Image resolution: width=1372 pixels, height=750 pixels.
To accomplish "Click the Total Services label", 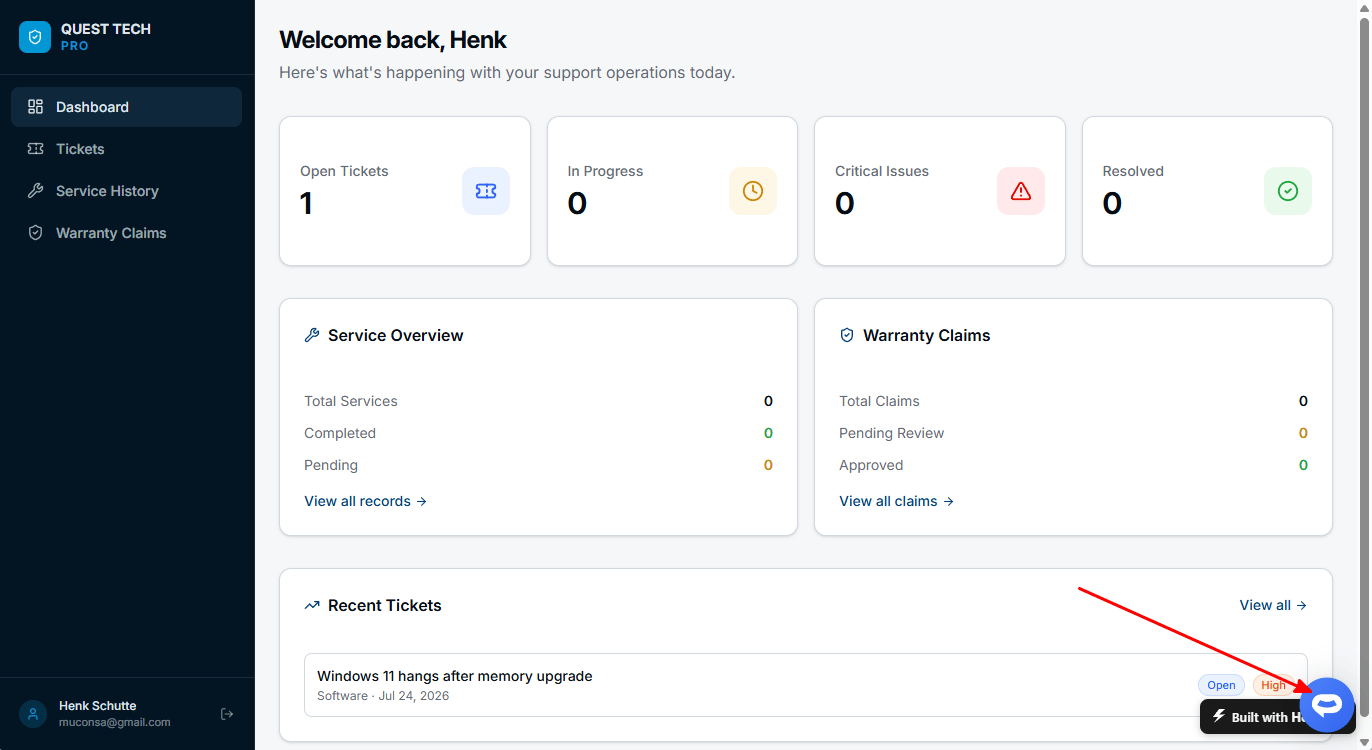I will pyautogui.click(x=350, y=401).
